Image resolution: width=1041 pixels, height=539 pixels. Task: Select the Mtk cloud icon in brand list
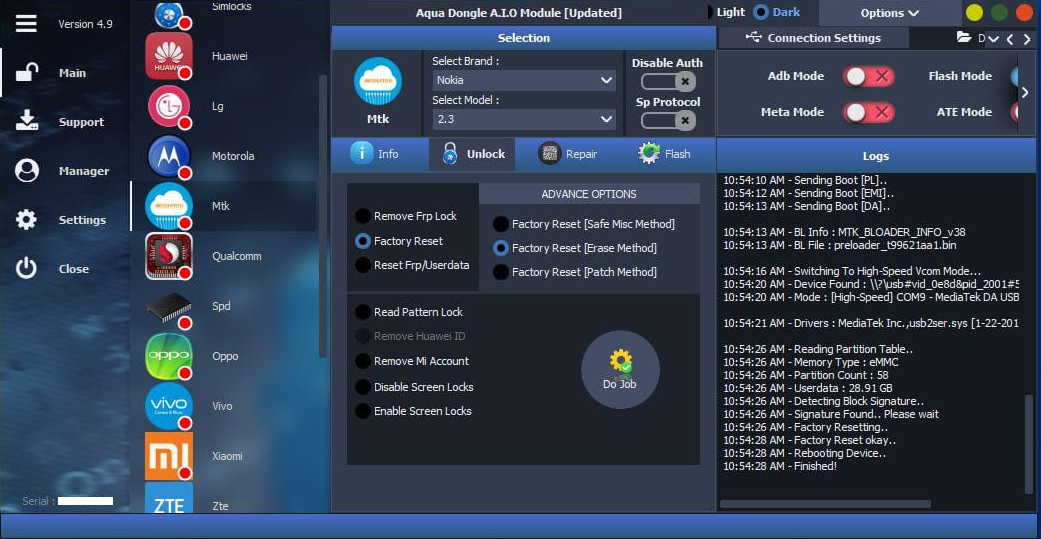169,206
